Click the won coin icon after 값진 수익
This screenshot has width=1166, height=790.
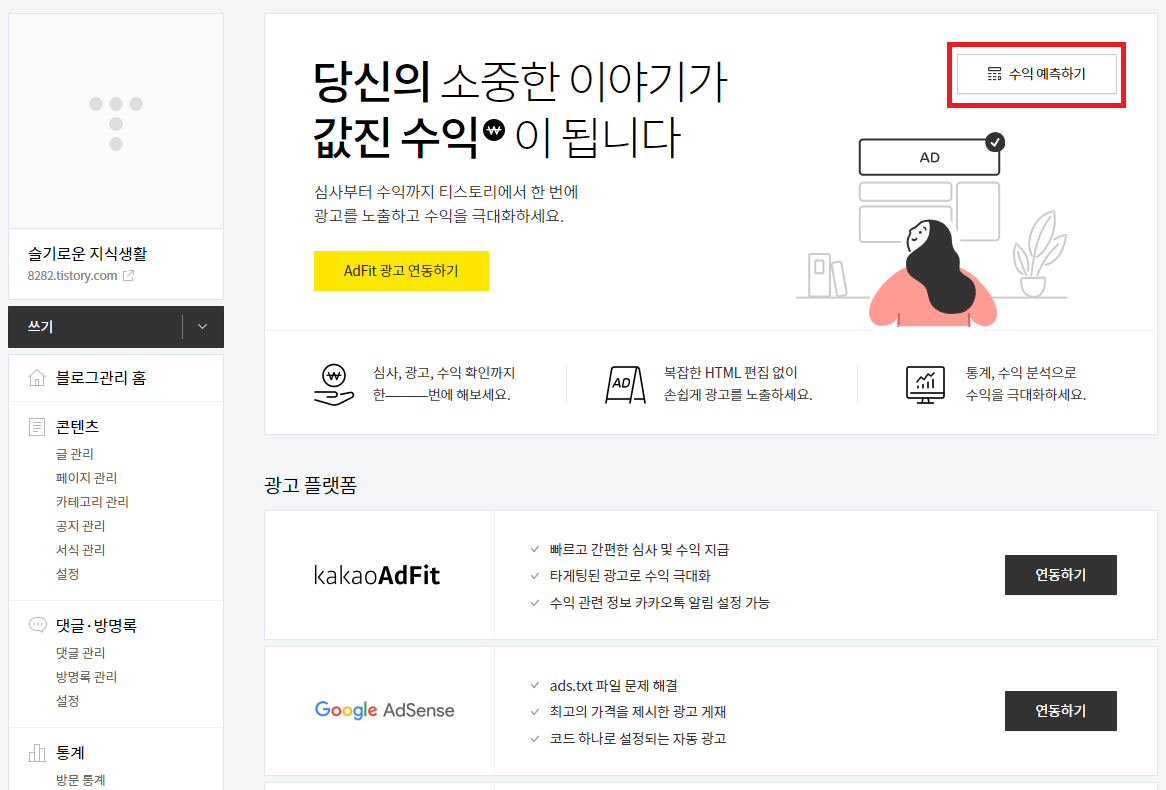point(494,130)
